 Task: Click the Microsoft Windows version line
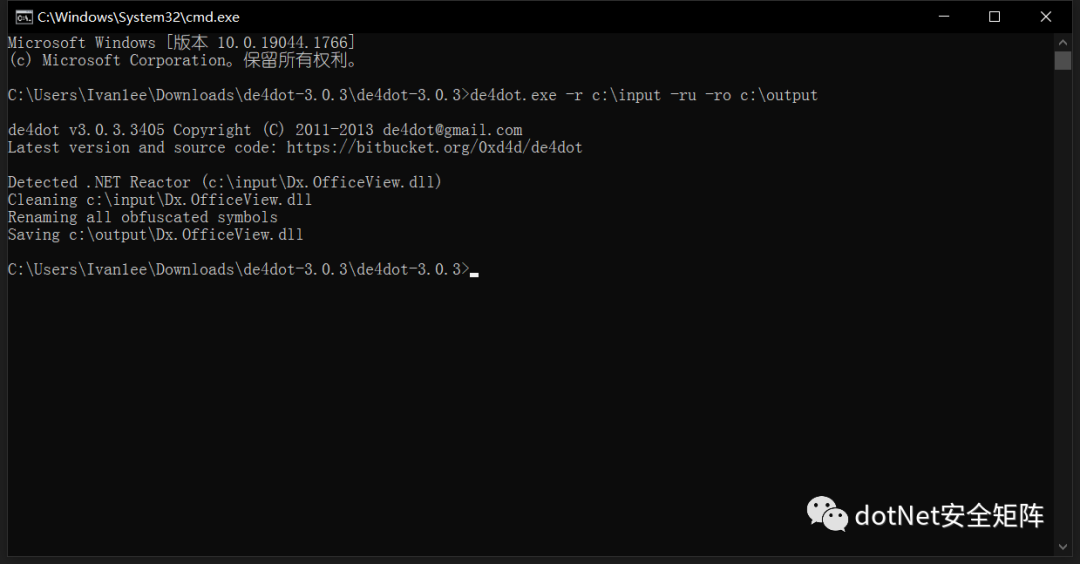[181, 43]
